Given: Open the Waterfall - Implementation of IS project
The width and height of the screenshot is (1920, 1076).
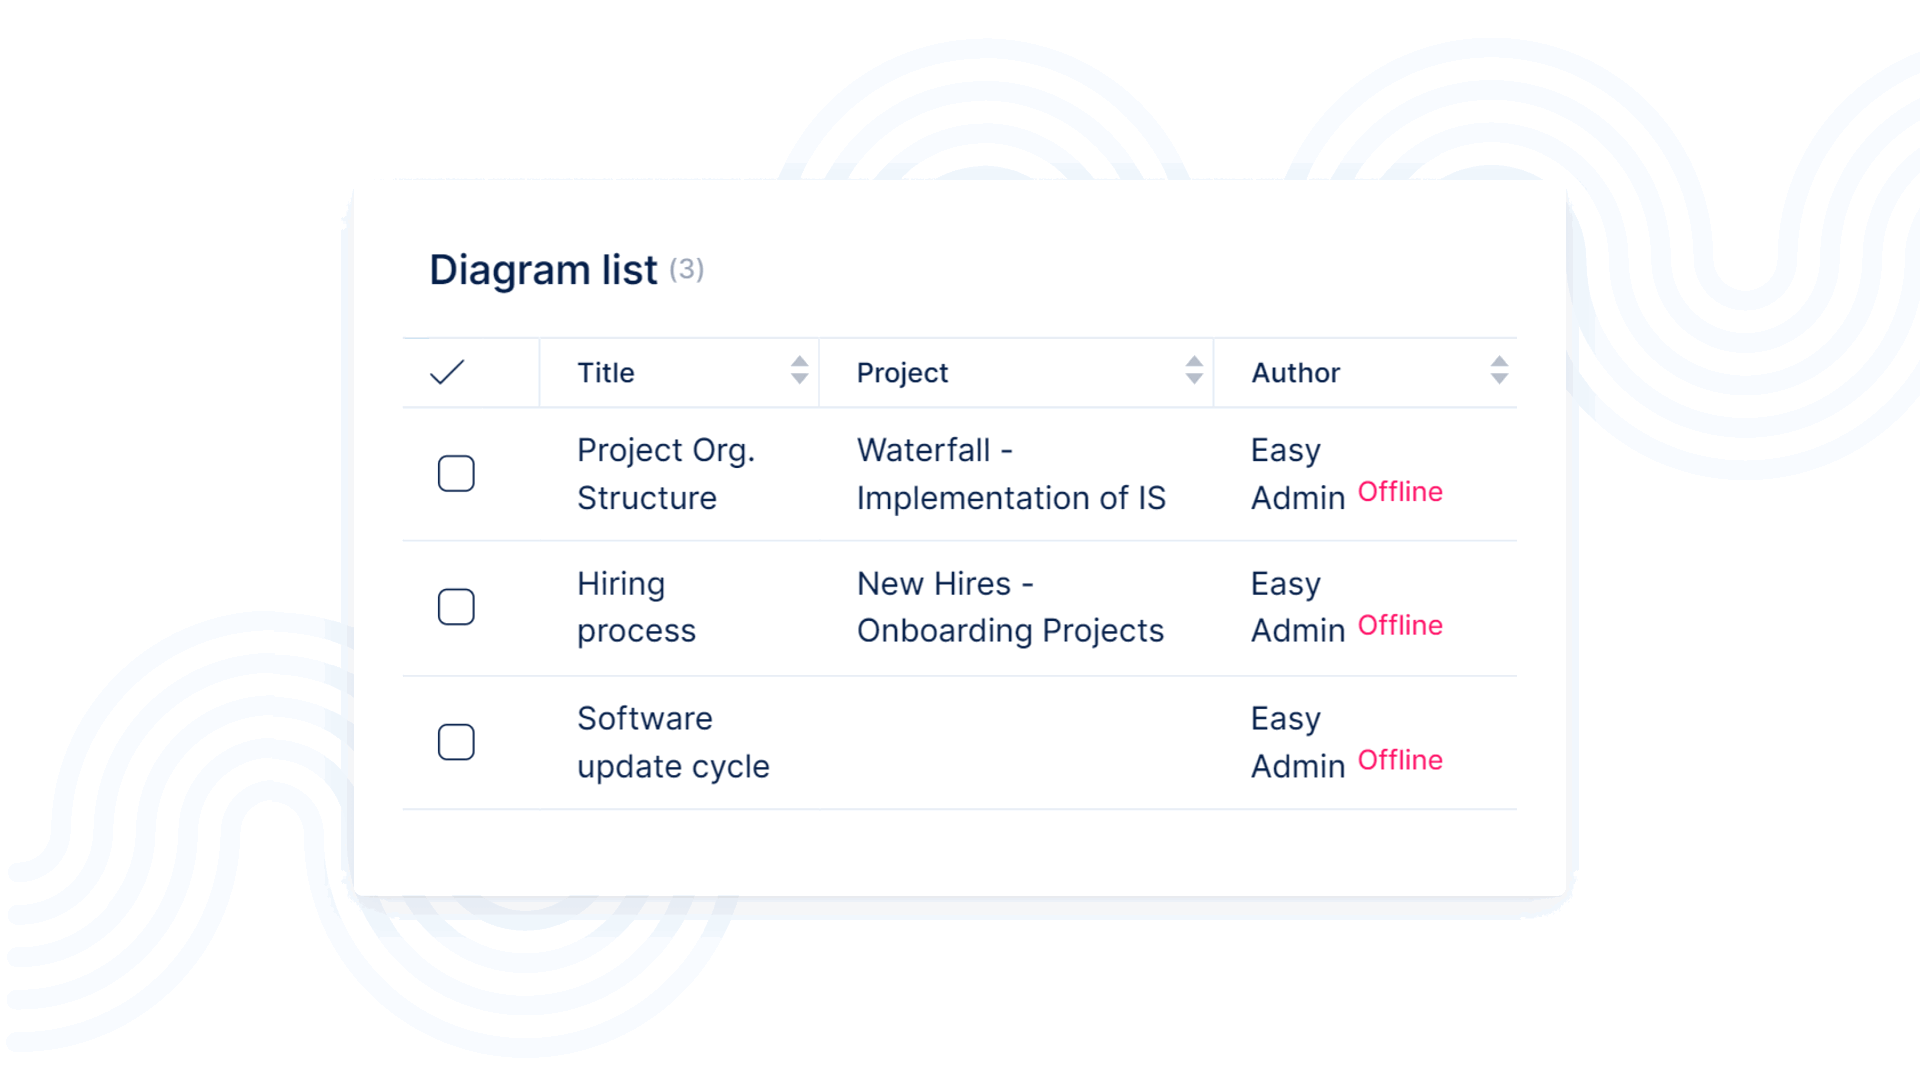Looking at the screenshot, I should (1010, 474).
